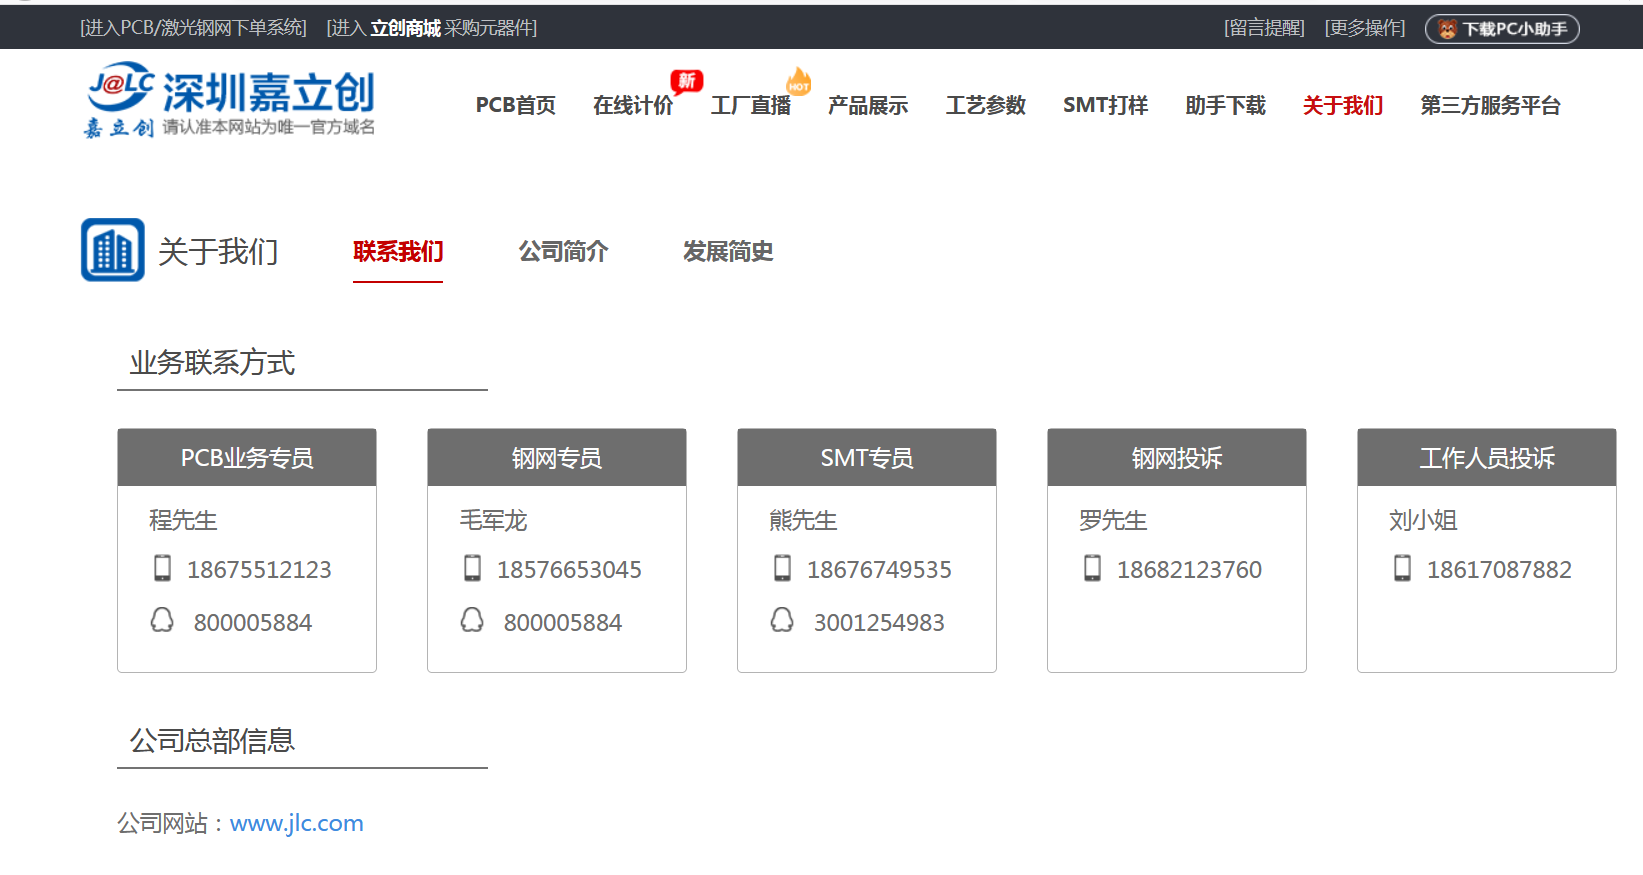
Task: Click phone number 18617087882
Action: pos(1499,569)
